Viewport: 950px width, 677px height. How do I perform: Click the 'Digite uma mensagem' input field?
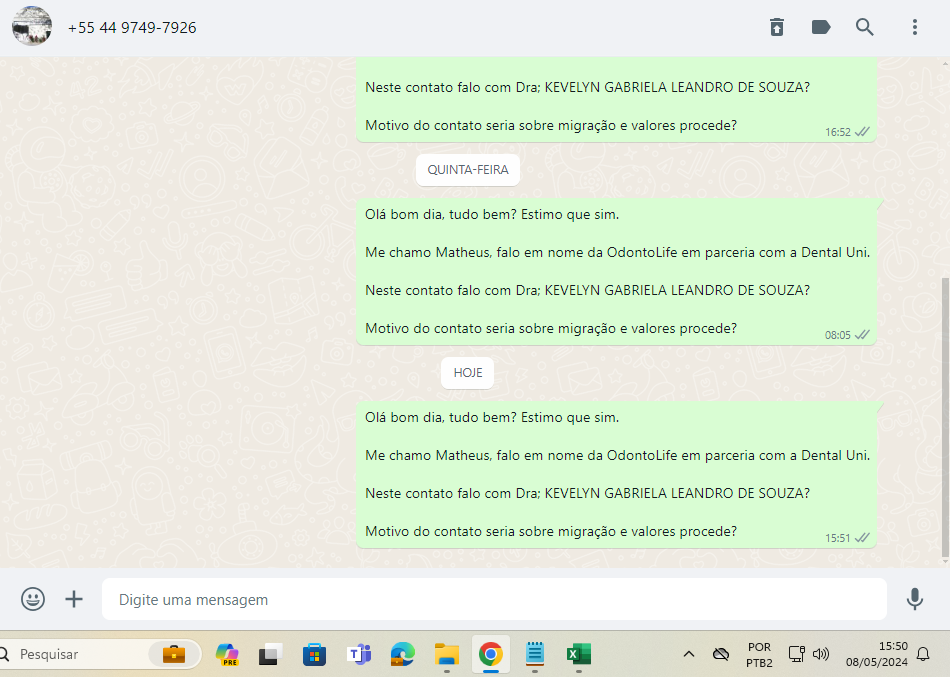click(494, 600)
